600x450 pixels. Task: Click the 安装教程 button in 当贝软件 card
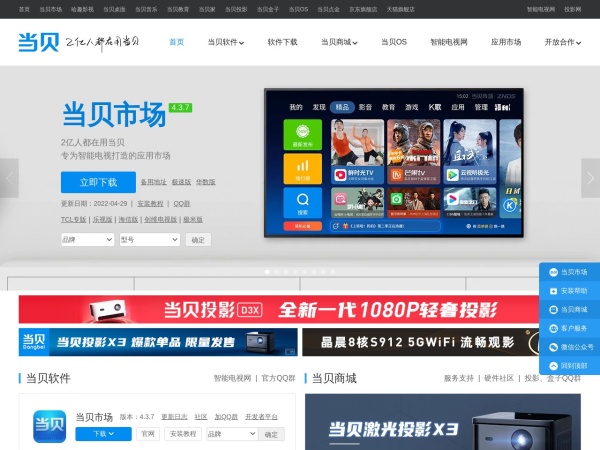coord(183,434)
